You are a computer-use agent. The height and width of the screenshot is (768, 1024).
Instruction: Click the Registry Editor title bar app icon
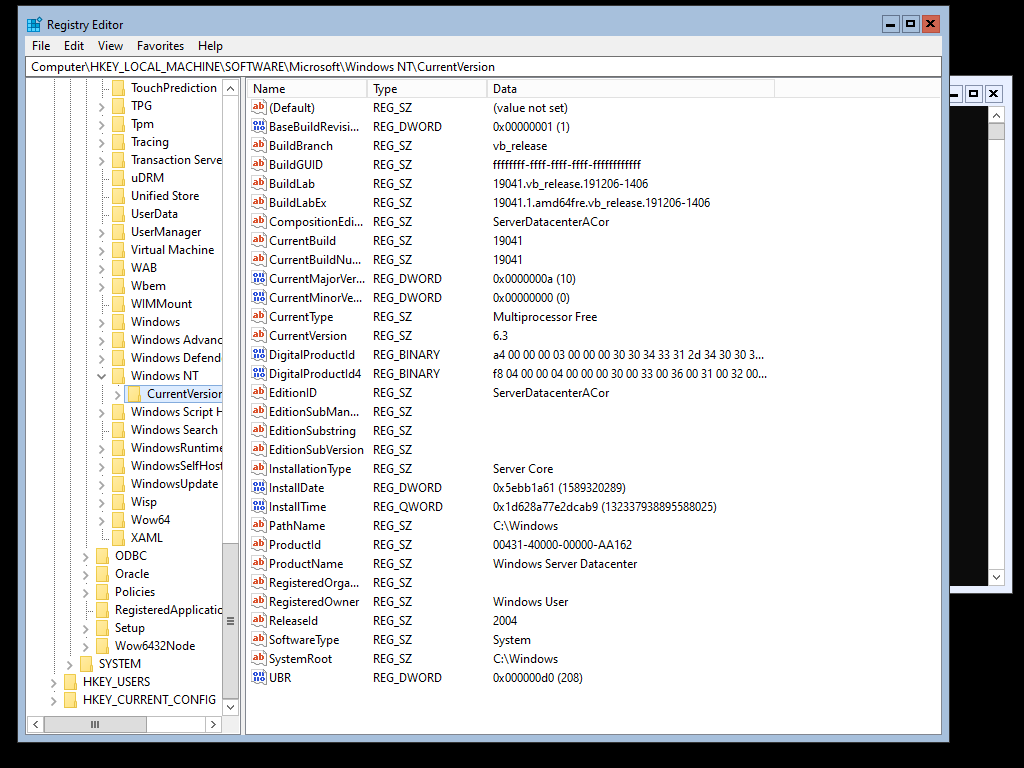coord(35,25)
